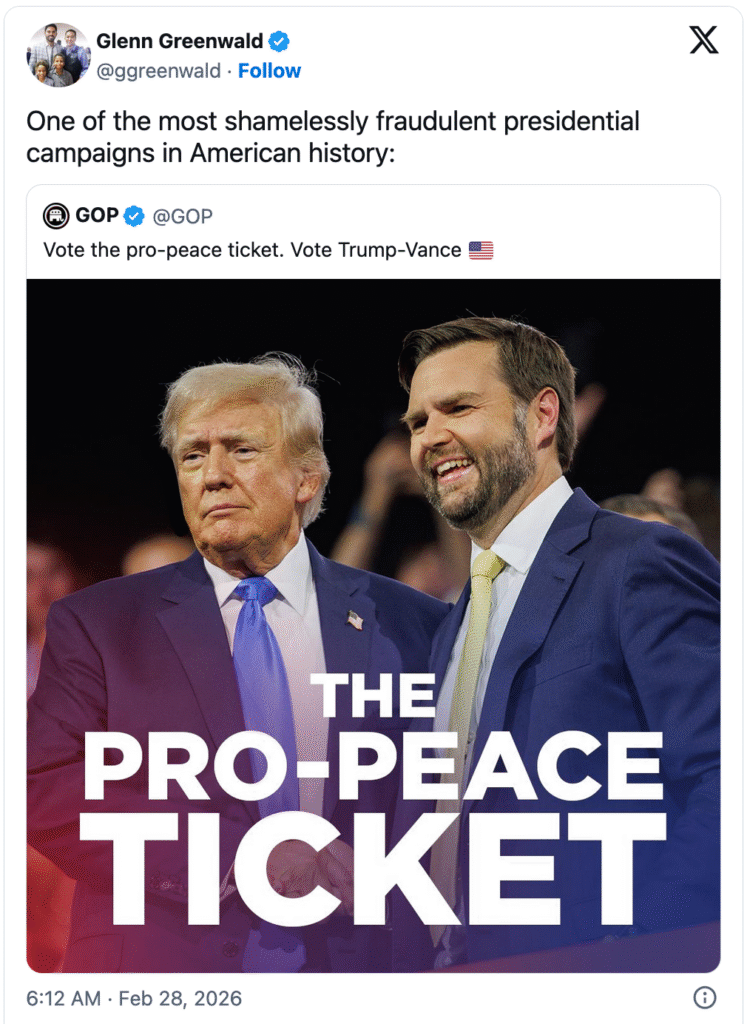750x1024 pixels.
Task: Open the info icon below the post
Action: [x=705, y=997]
